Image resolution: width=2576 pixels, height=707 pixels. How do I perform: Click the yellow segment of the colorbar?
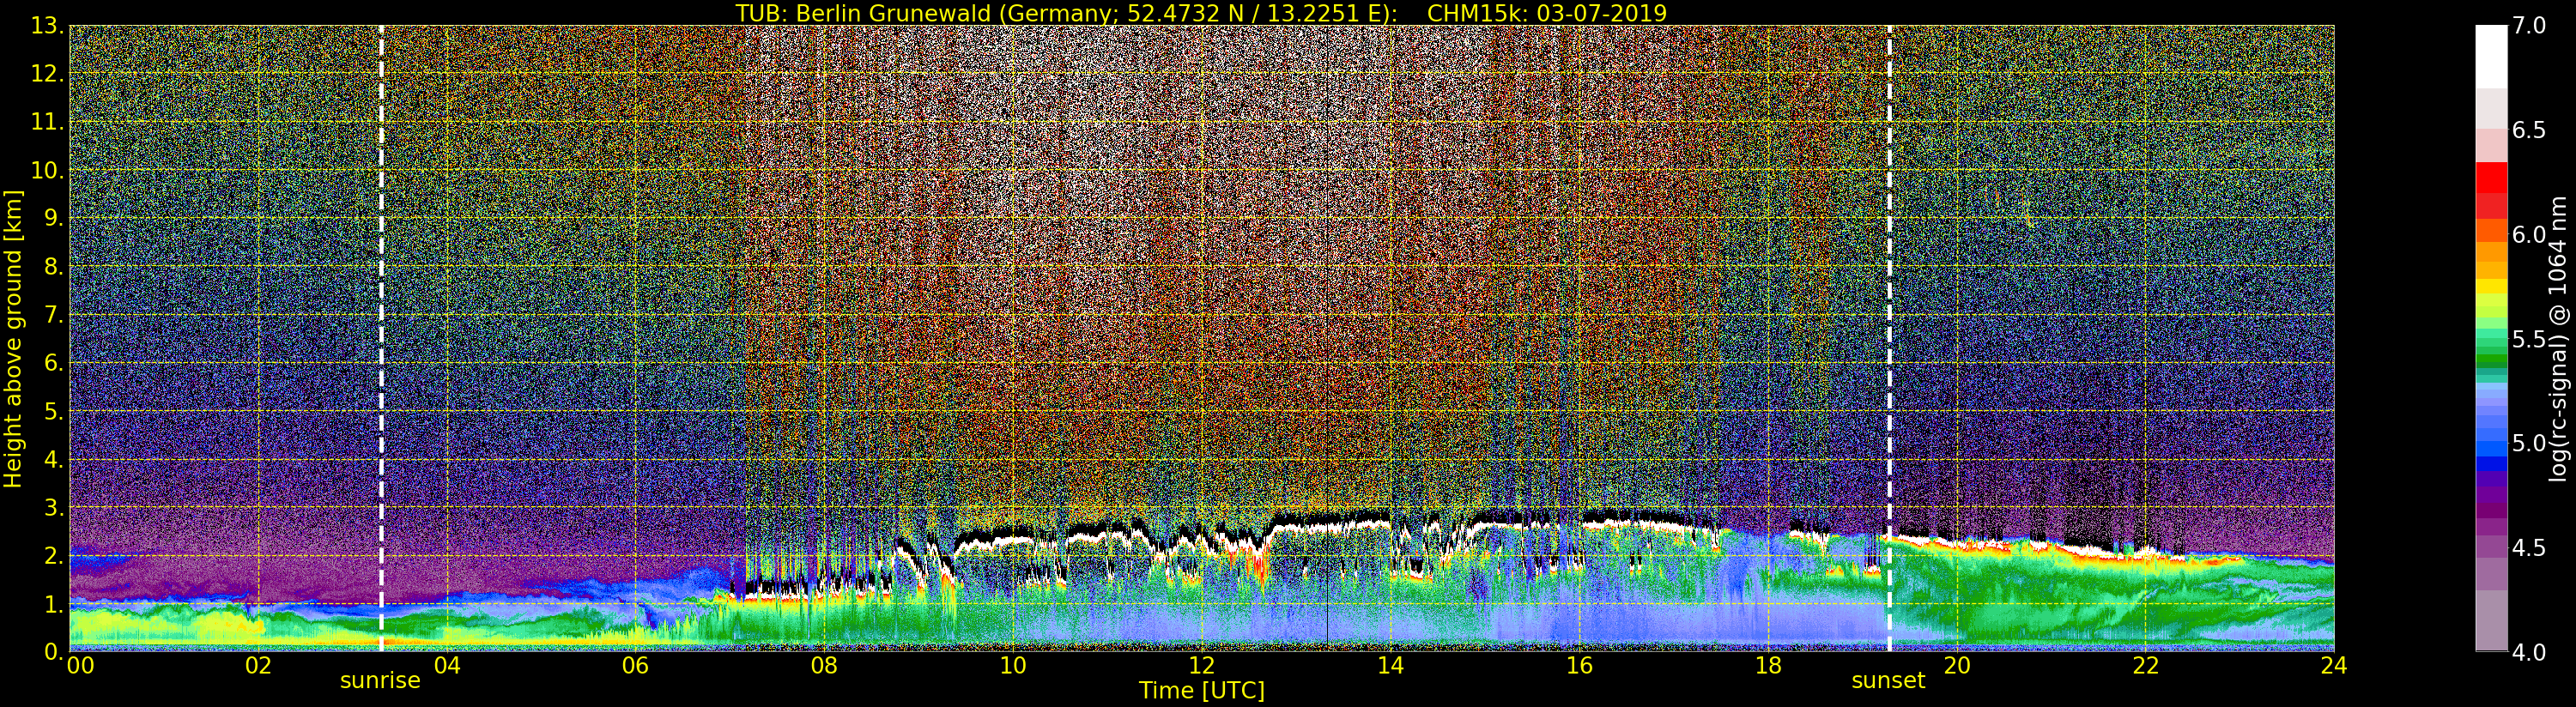point(2491,287)
